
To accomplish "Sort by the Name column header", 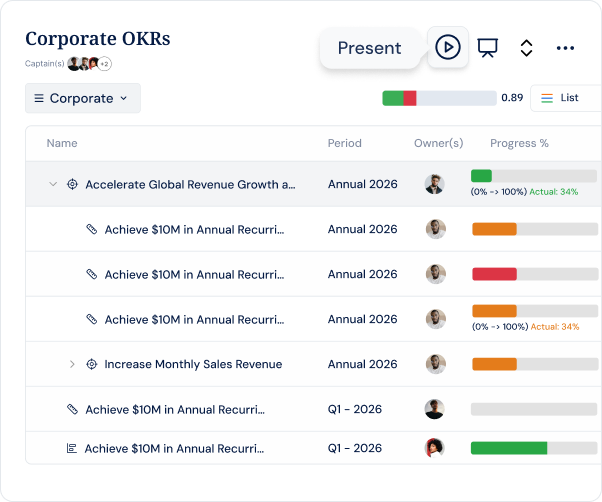I will 62,143.
